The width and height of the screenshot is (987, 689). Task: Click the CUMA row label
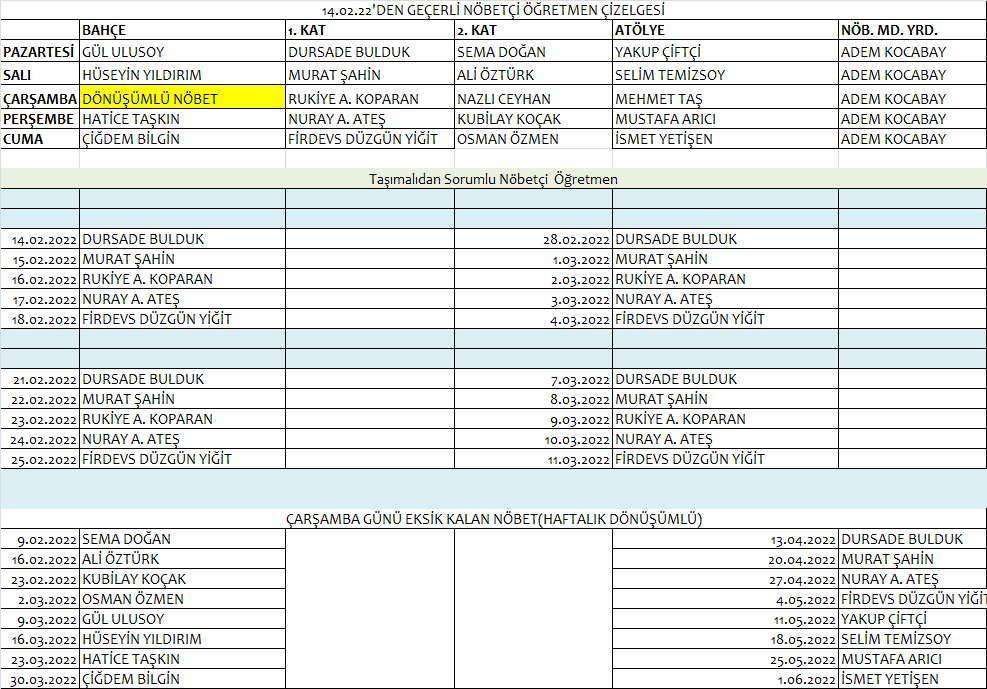[x=39, y=139]
